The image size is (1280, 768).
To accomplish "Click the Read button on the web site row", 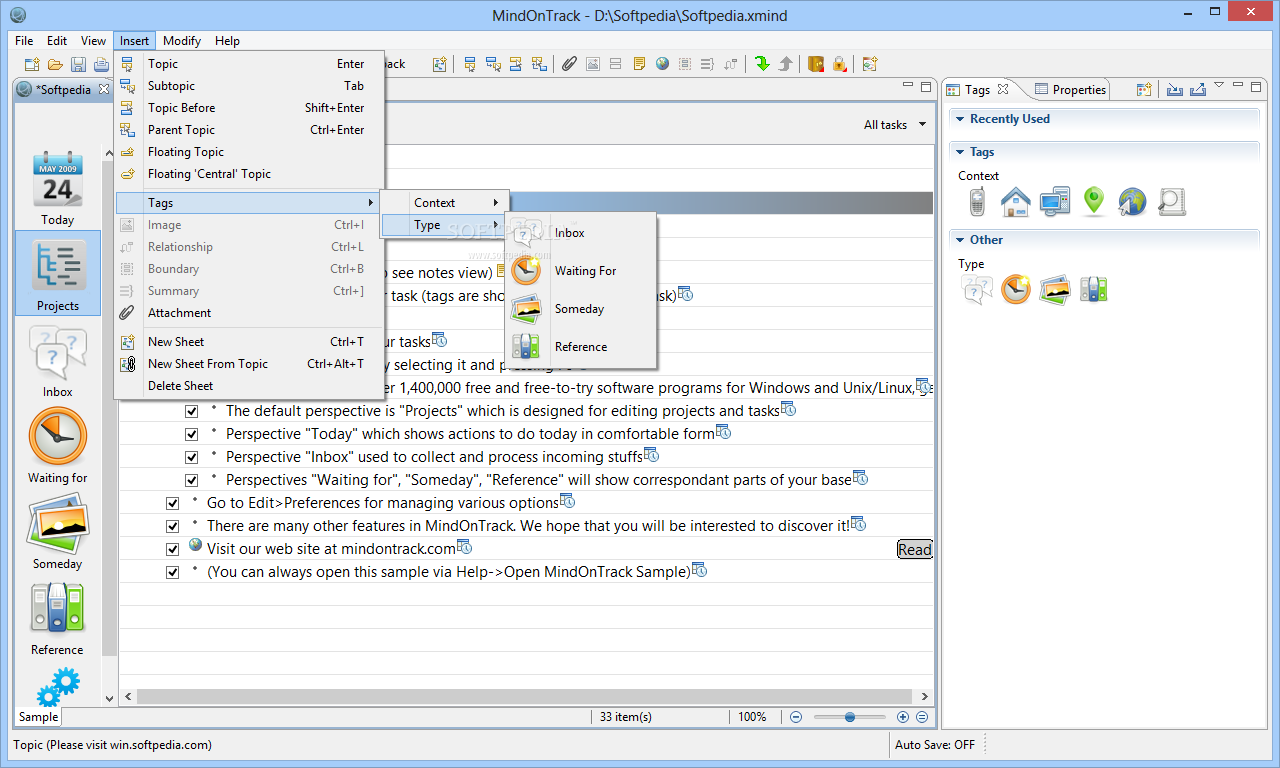I will tap(914, 549).
